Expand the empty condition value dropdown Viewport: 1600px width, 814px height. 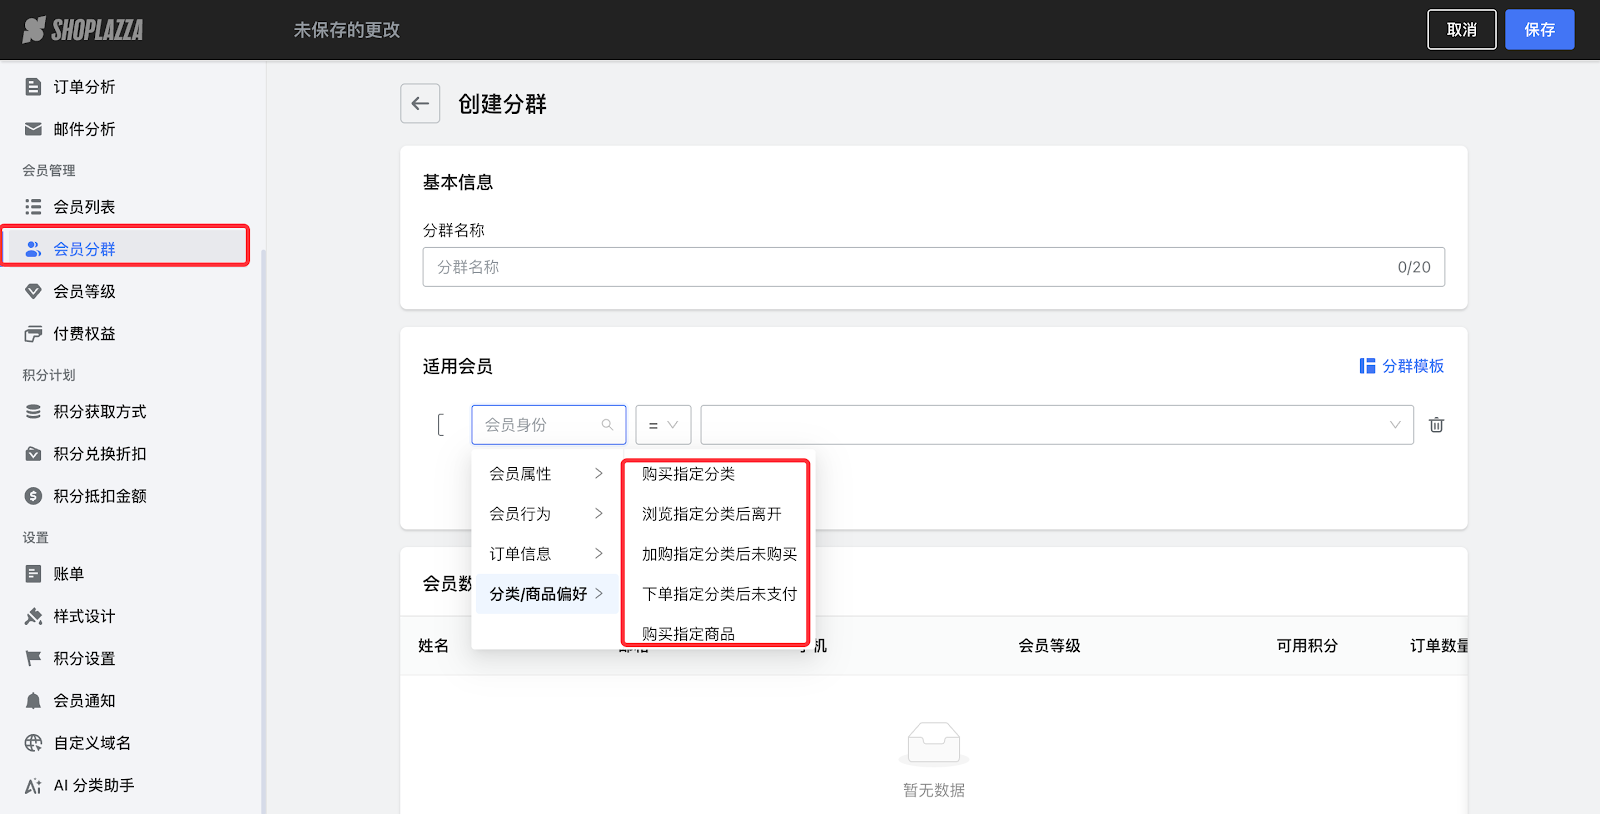[x=1056, y=425]
